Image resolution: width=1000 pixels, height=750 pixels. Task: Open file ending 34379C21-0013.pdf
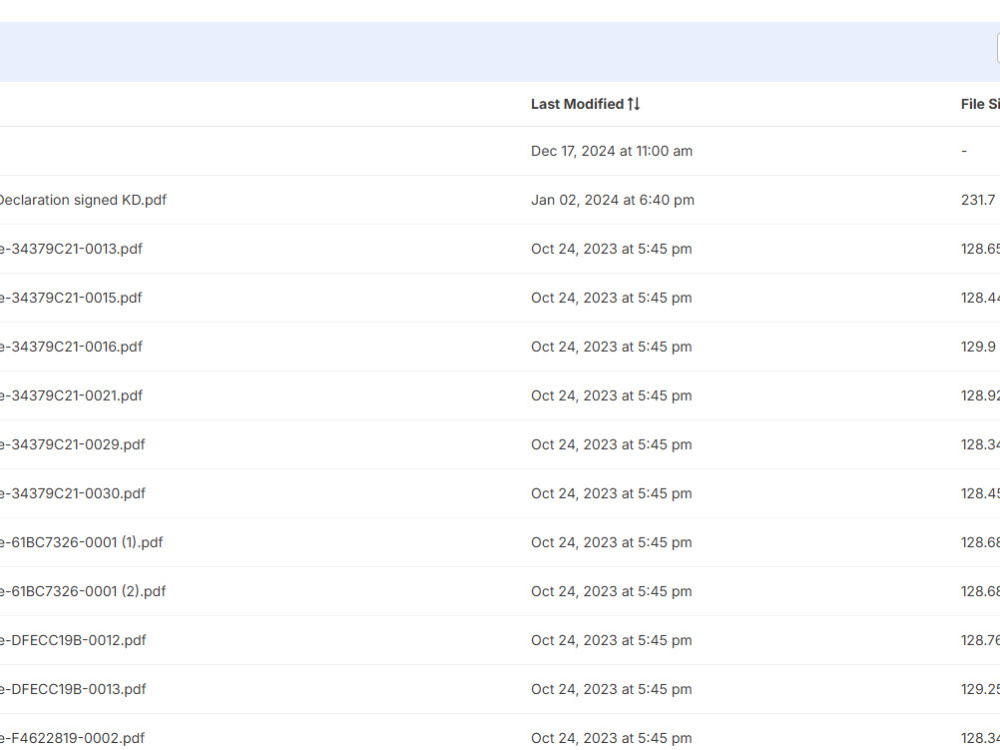[x=71, y=249]
